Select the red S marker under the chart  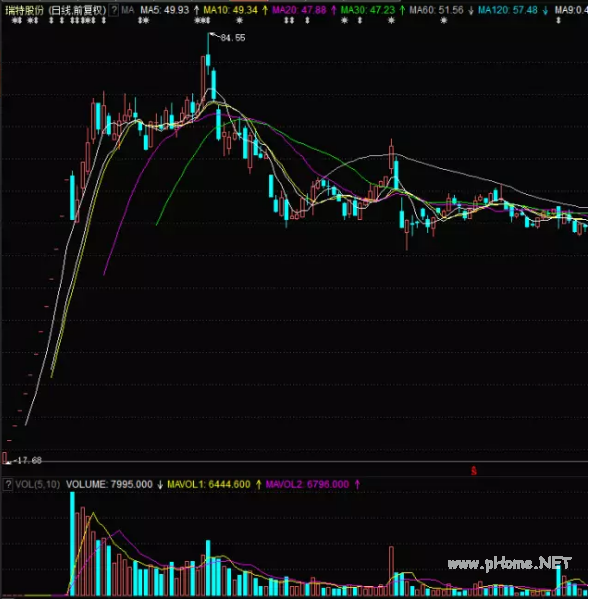[x=474, y=471]
